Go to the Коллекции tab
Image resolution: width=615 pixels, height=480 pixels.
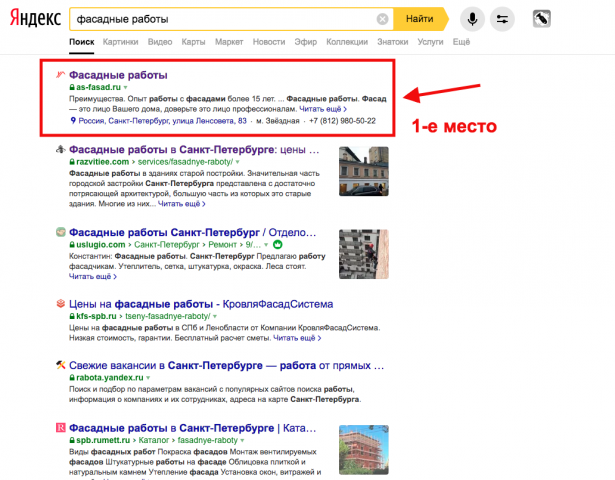pyautogui.click(x=347, y=42)
